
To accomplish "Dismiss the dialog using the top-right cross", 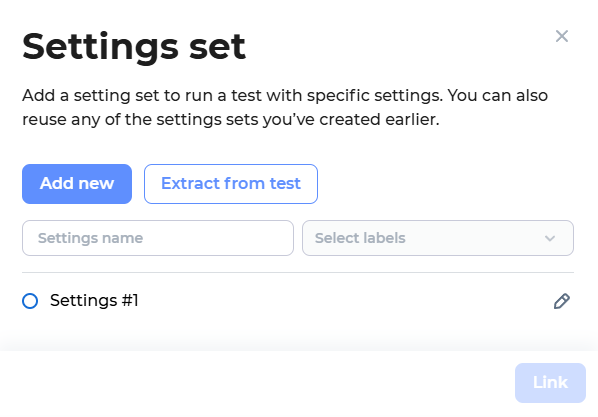I will click(562, 36).
